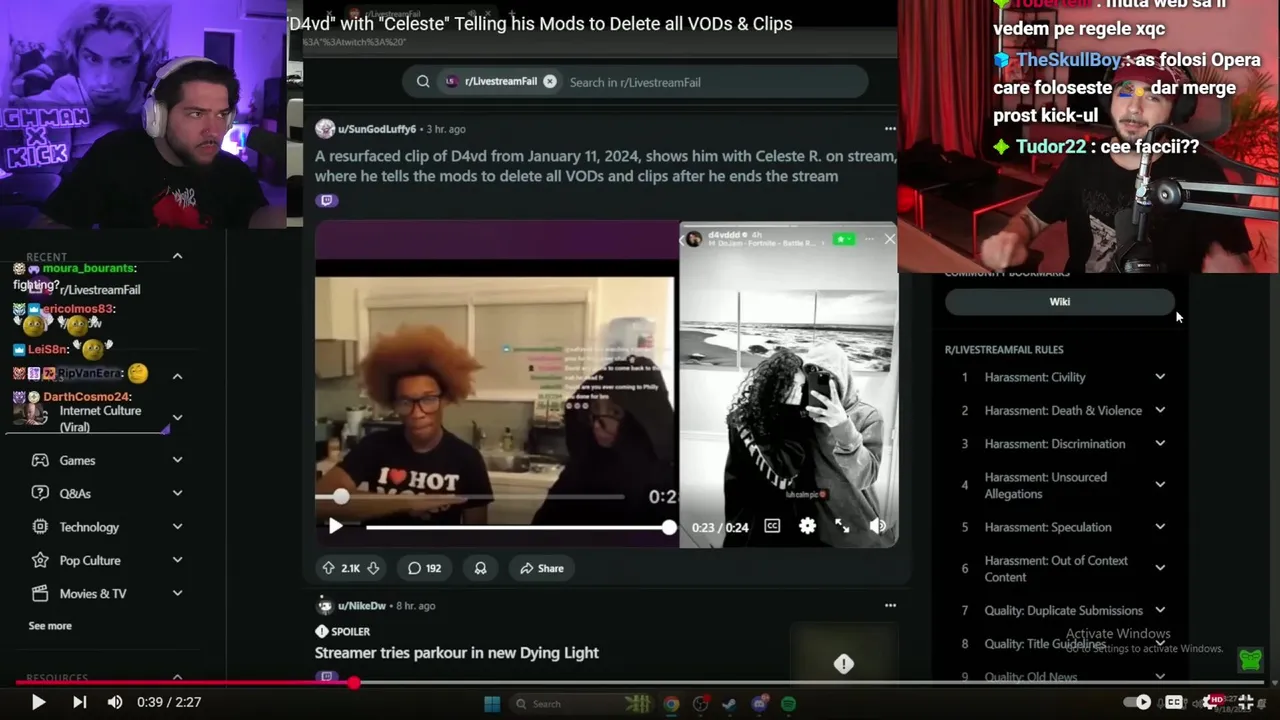
Task: Expand the Movies & TV topic chevron
Action: pos(177,593)
